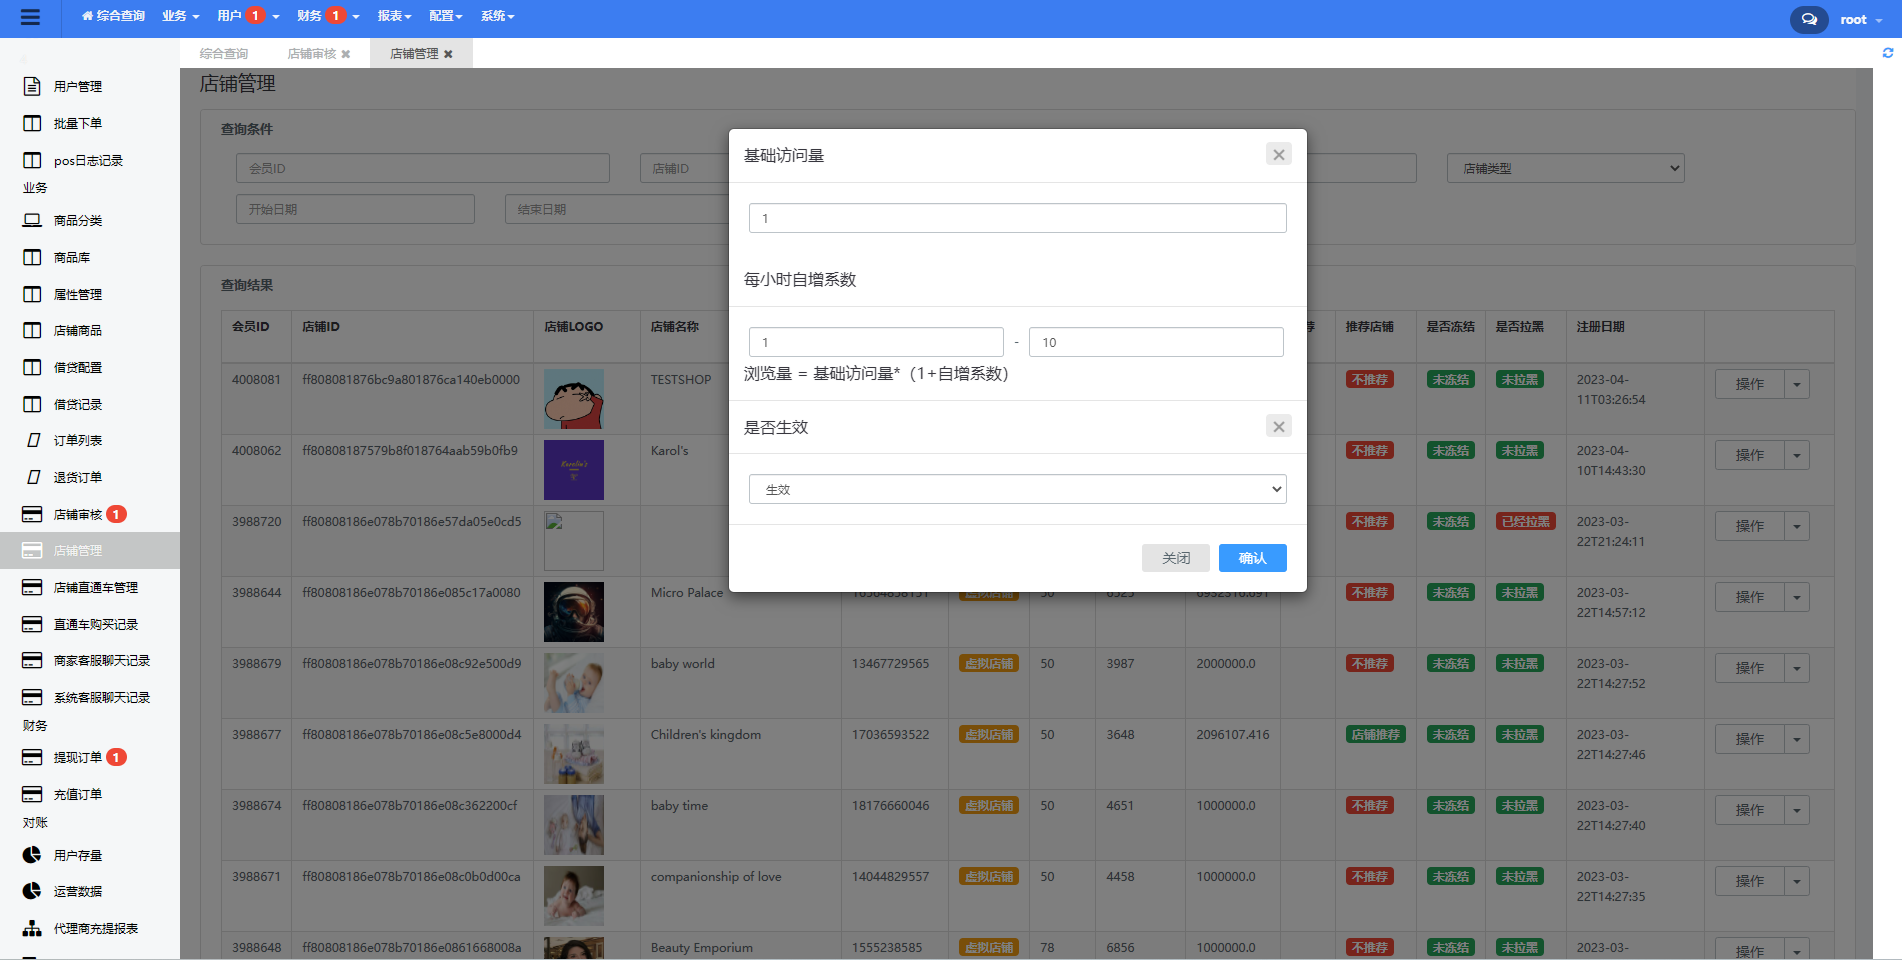1902x960 pixels.
Task: Click 操作 button for Karol's row
Action: coord(1750,455)
